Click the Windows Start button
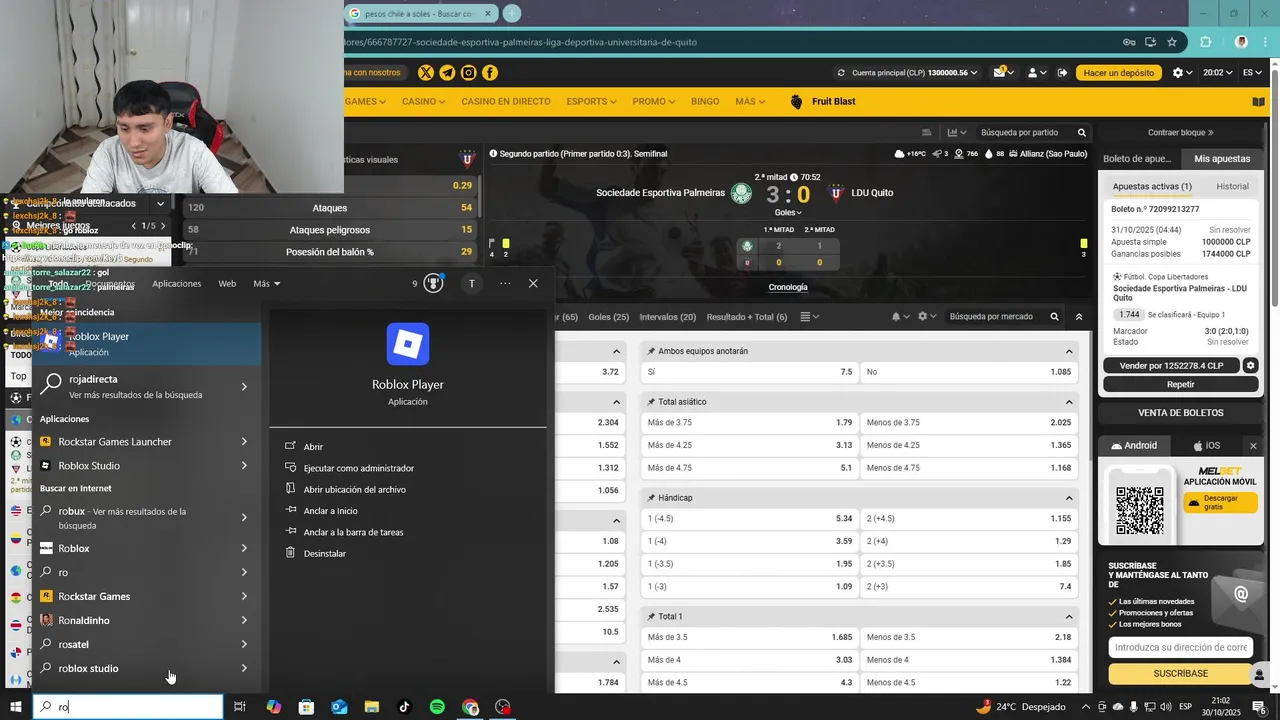1280x720 pixels. [x=16, y=706]
